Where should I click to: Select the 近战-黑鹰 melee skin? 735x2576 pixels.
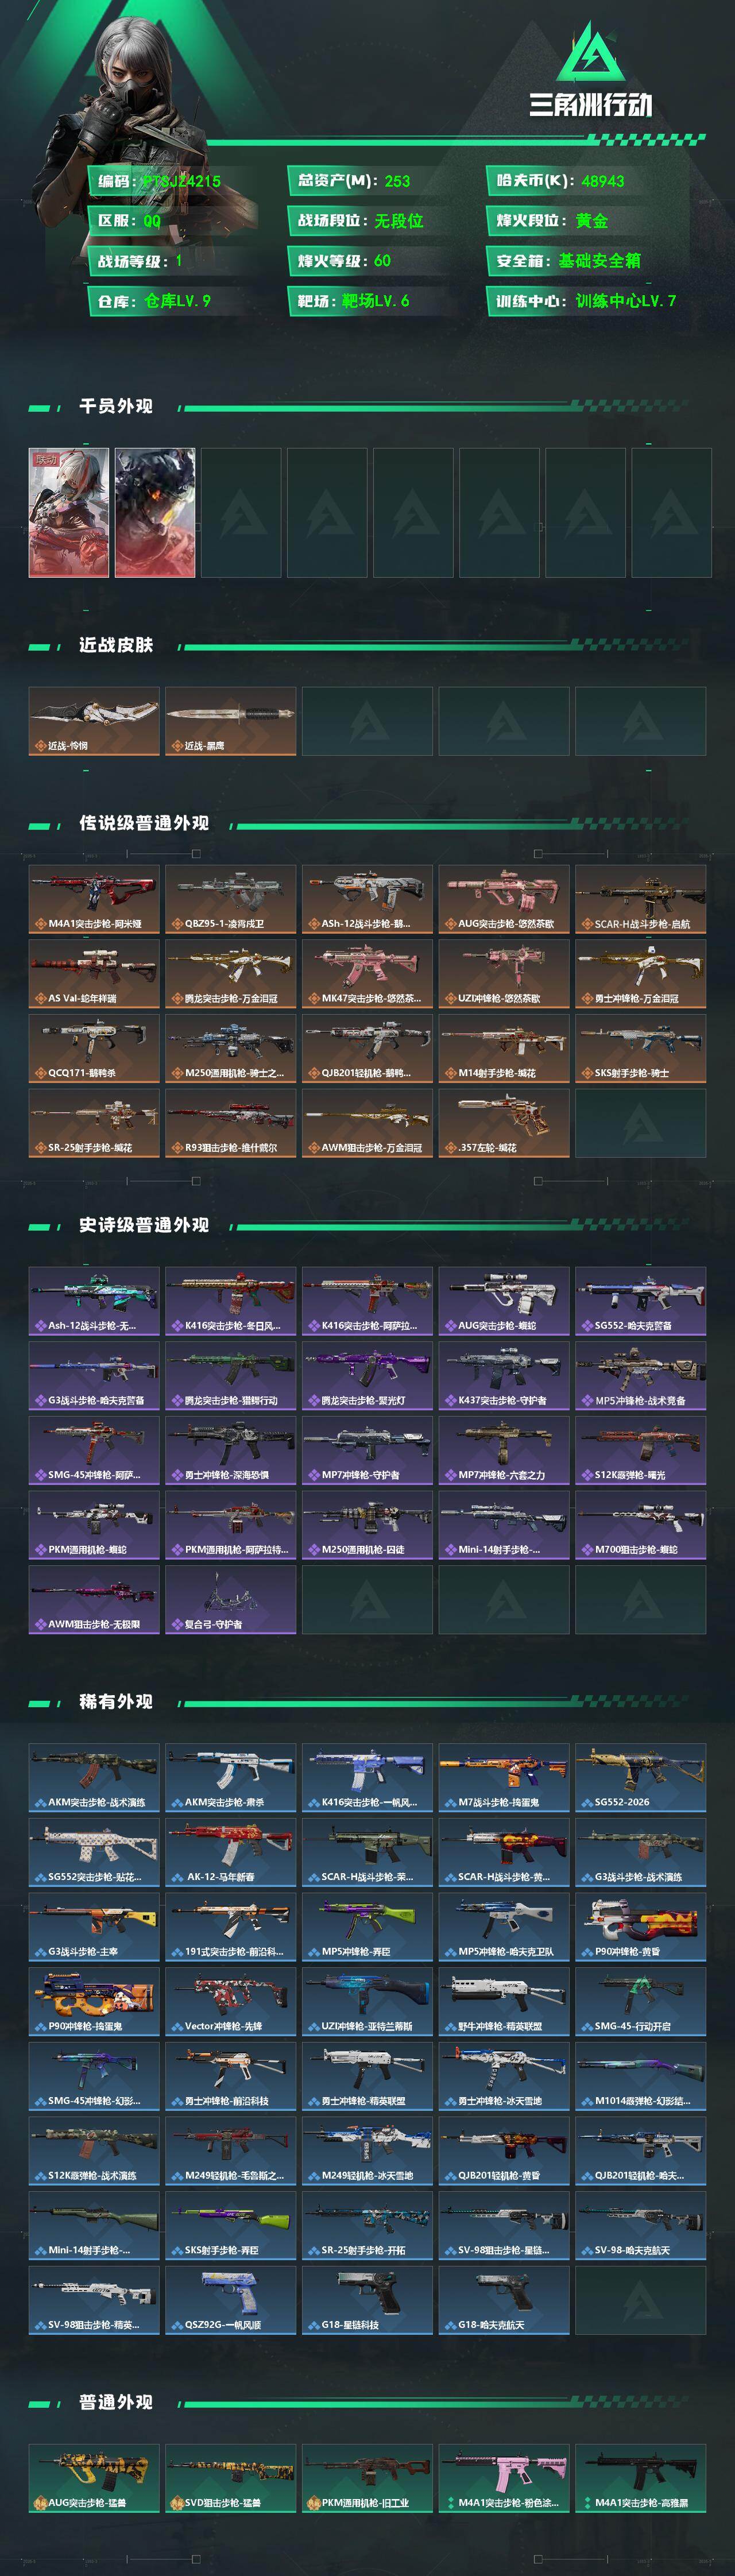(230, 721)
